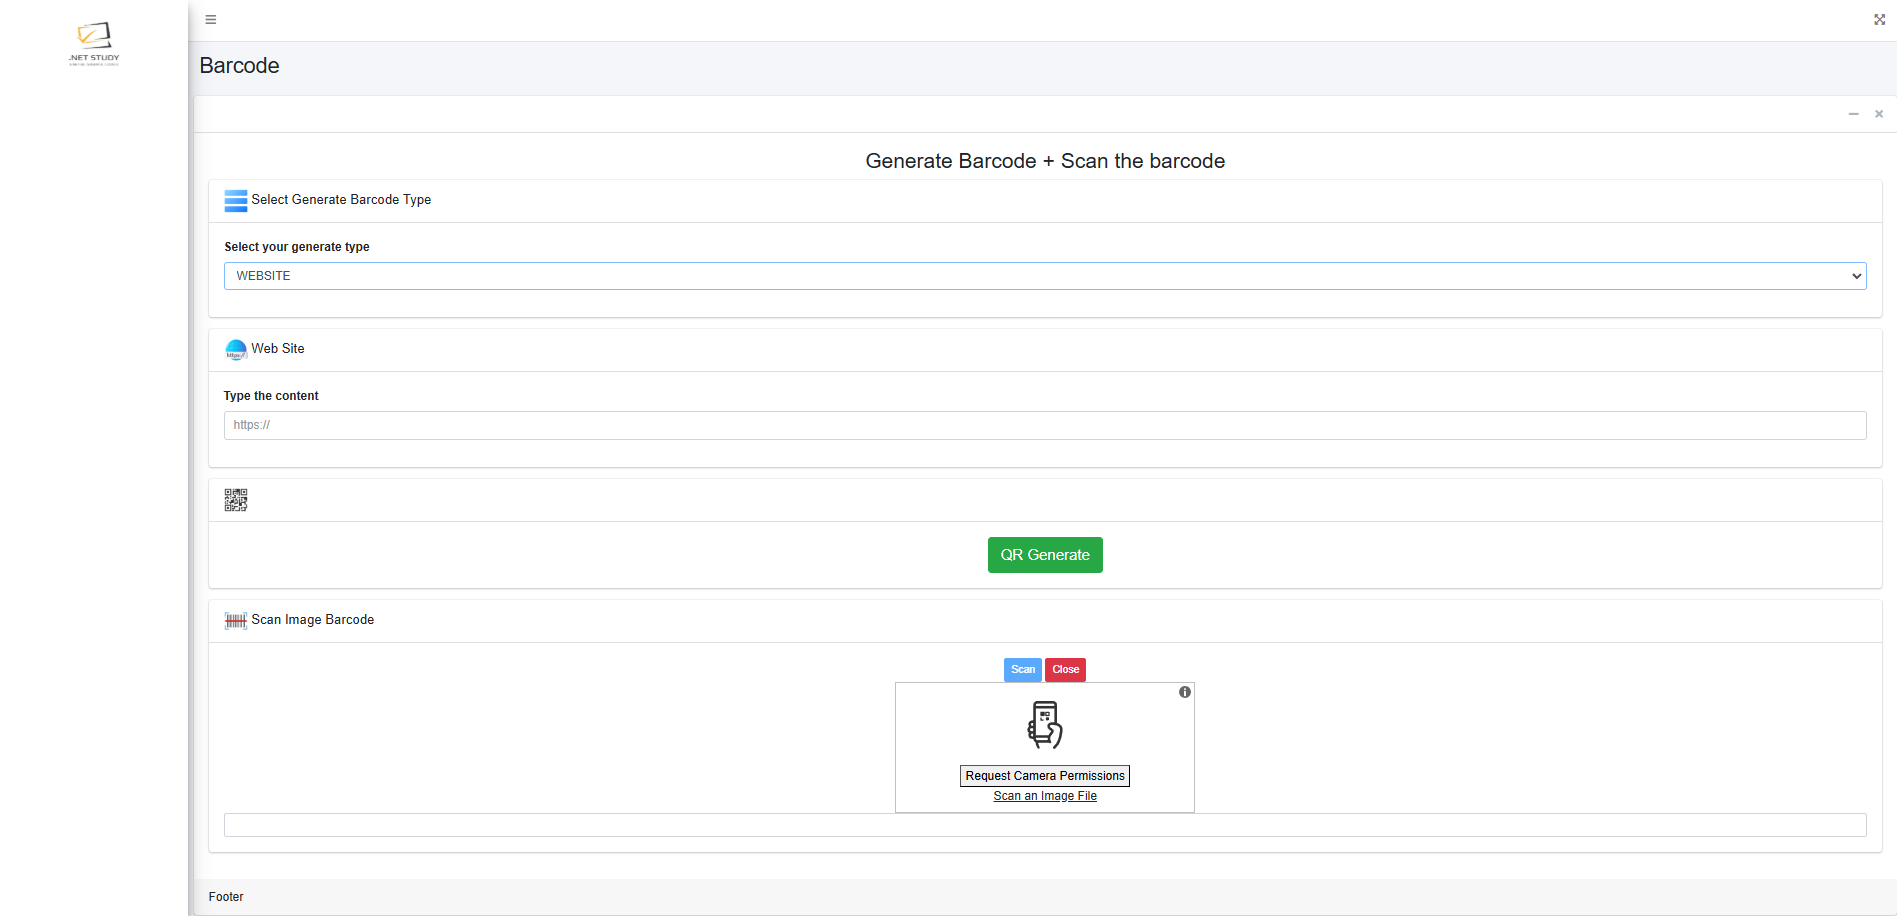Close the panel with the x icon

[x=1879, y=114]
